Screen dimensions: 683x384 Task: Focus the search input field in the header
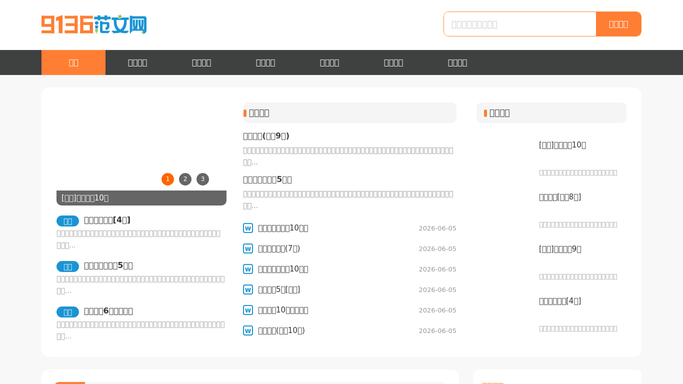[520, 24]
